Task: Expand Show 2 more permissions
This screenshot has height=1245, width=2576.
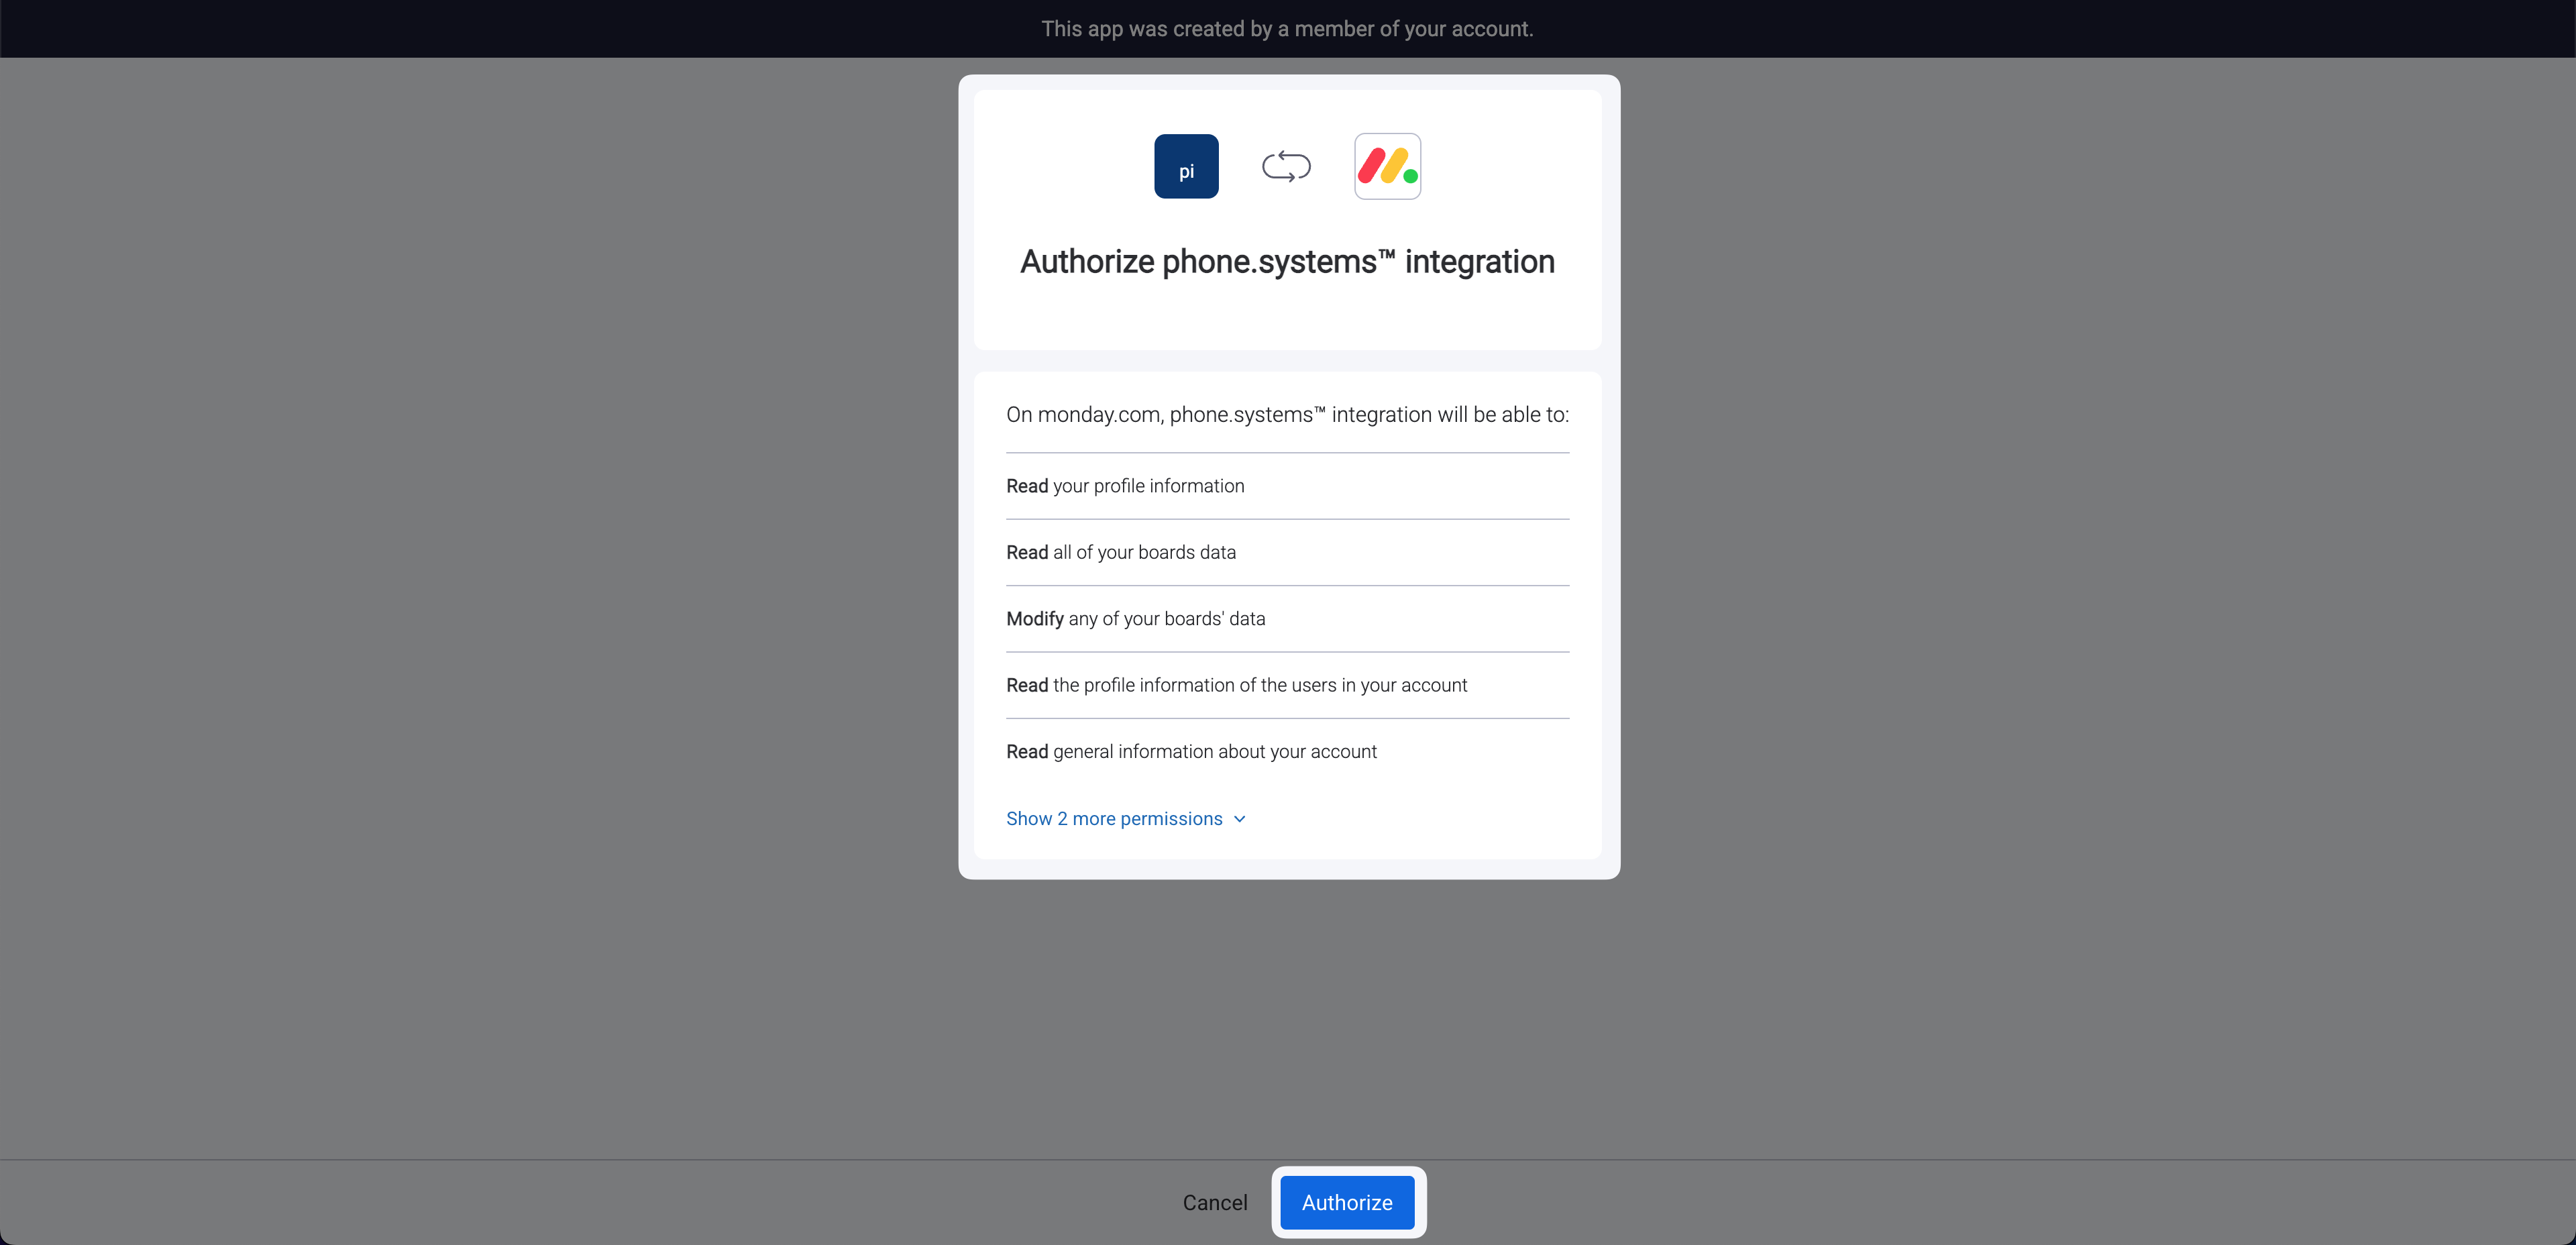Action: pyautogui.click(x=1126, y=818)
